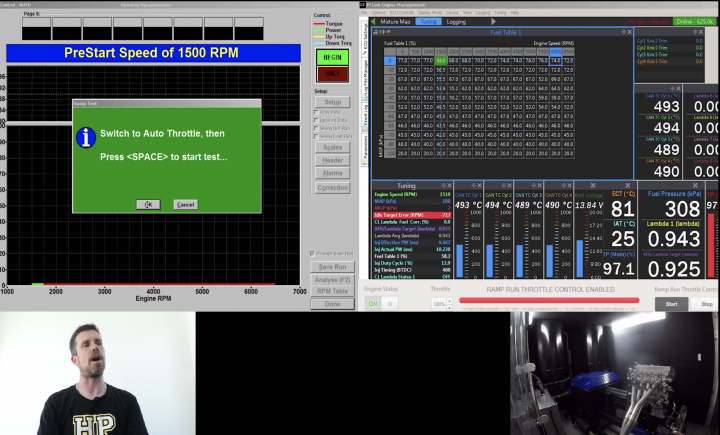The width and height of the screenshot is (720, 435).
Task: Open the Log File Manager side tab
Action: (x=366, y=78)
